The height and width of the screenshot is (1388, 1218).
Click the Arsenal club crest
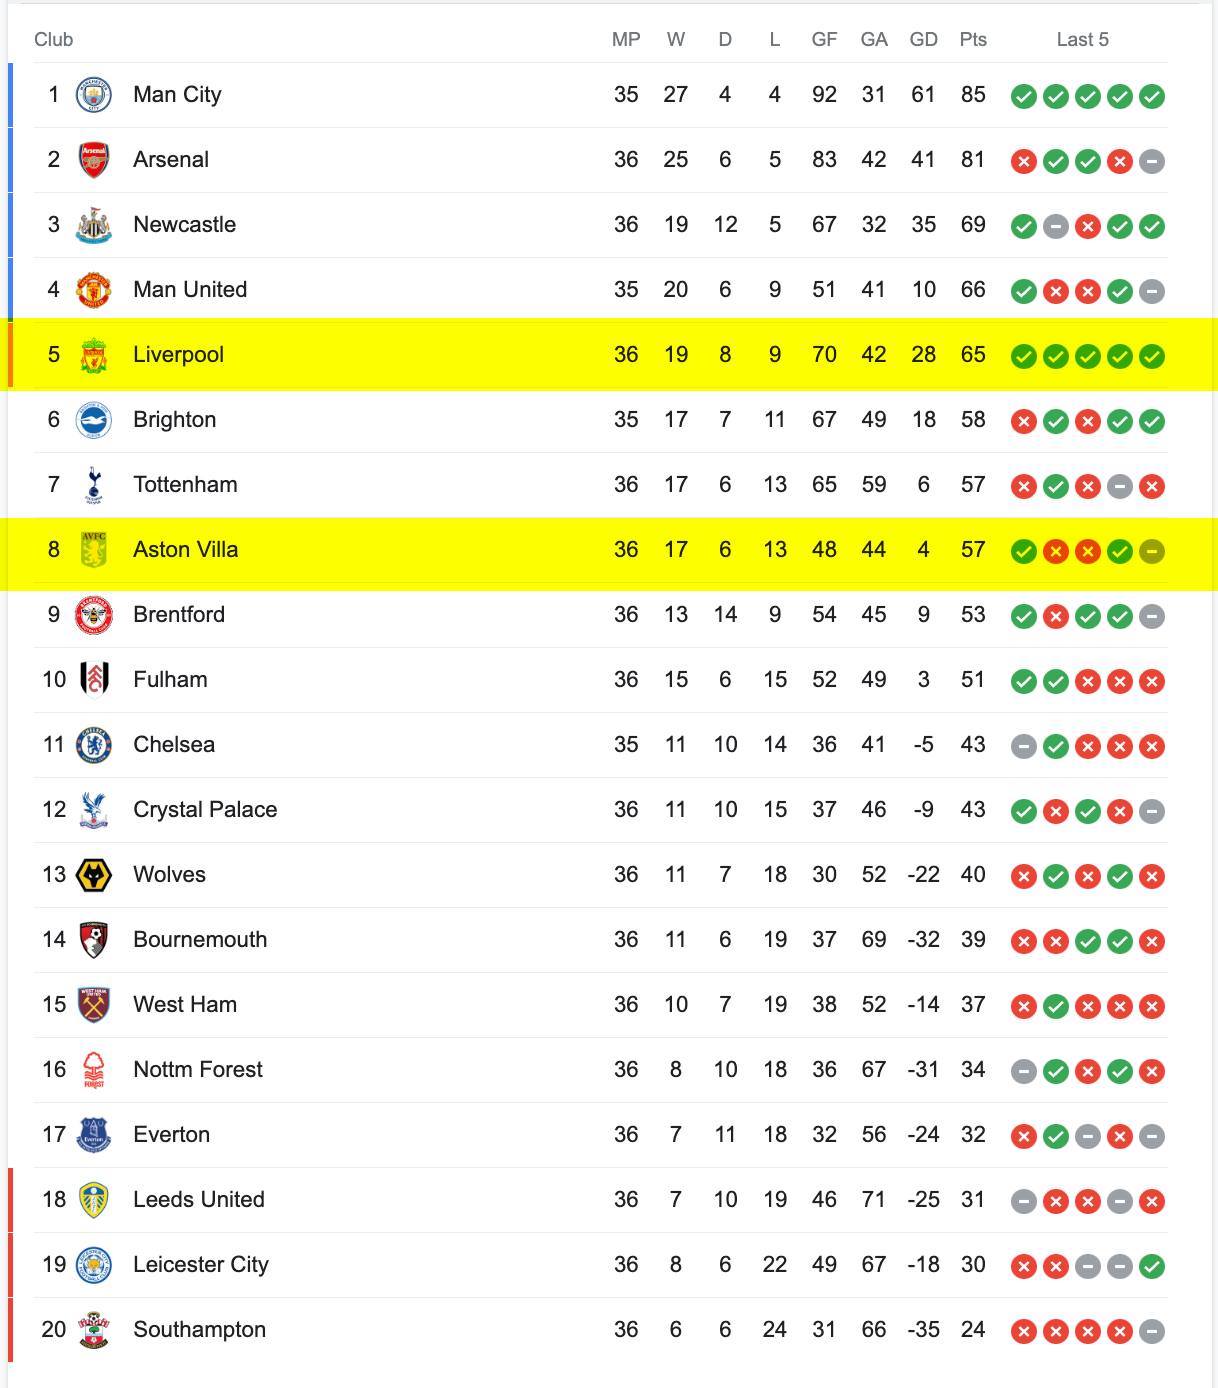94,160
